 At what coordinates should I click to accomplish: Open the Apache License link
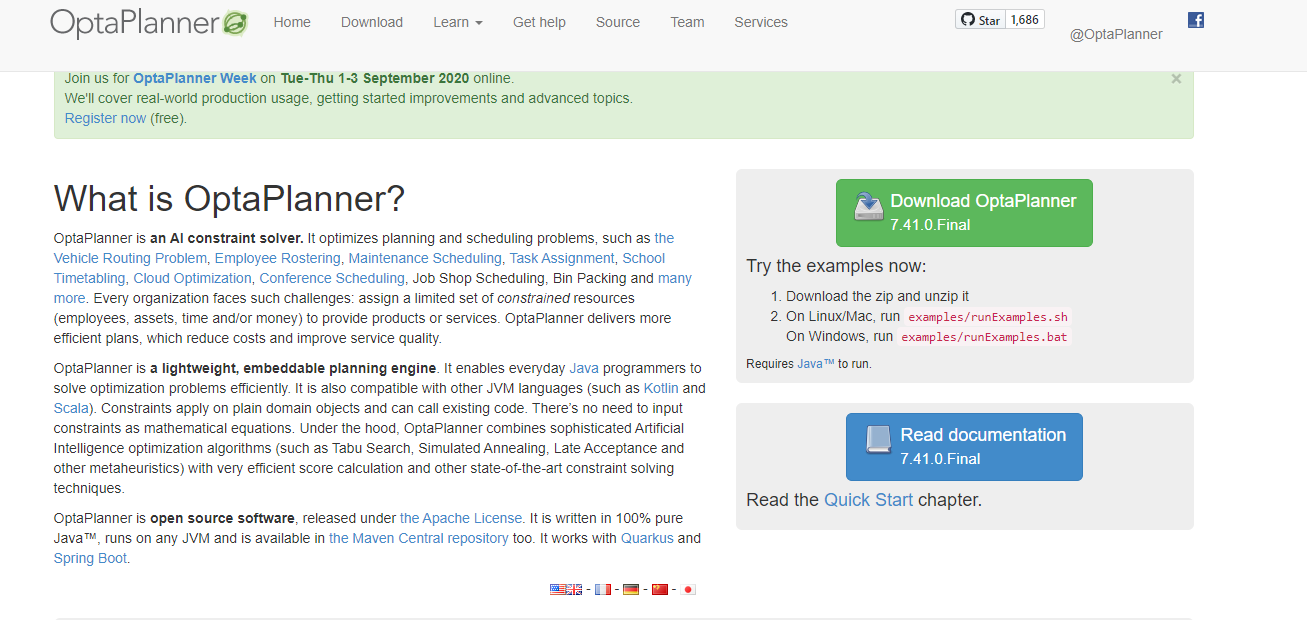(461, 518)
